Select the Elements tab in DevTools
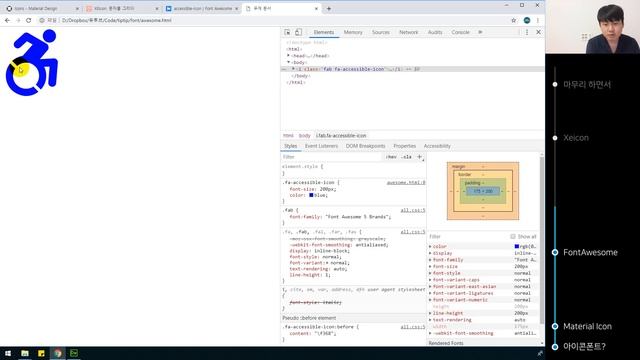 [x=324, y=32]
